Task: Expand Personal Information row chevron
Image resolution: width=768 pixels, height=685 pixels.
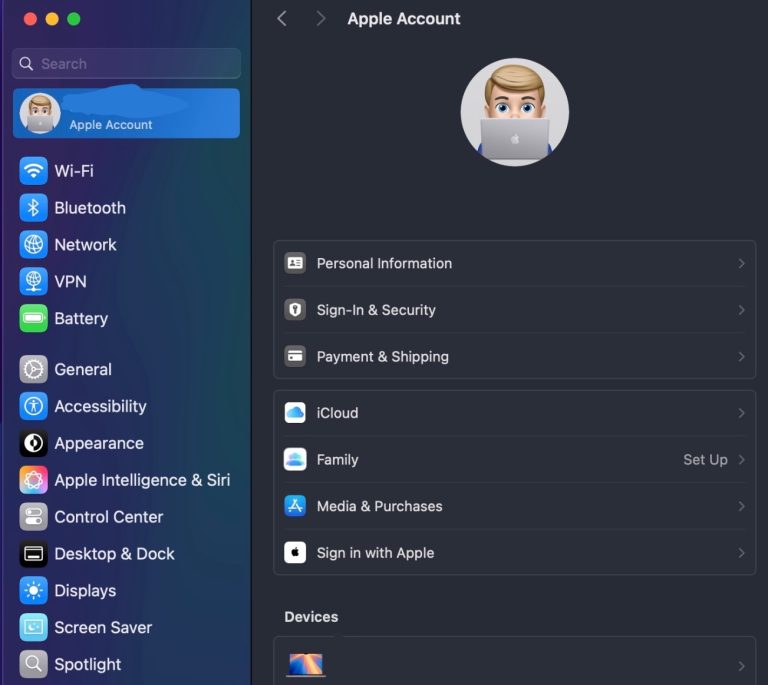Action: point(741,264)
